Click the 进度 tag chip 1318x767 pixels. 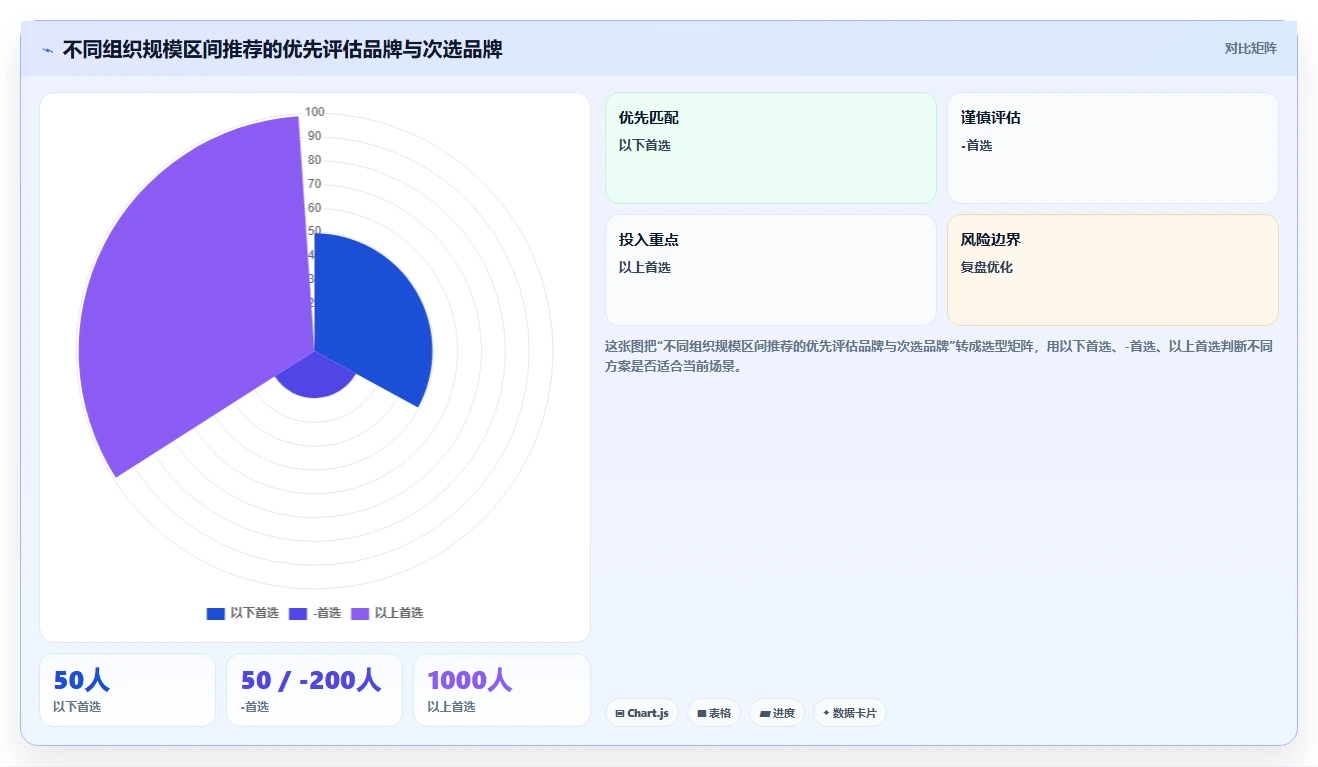777,713
